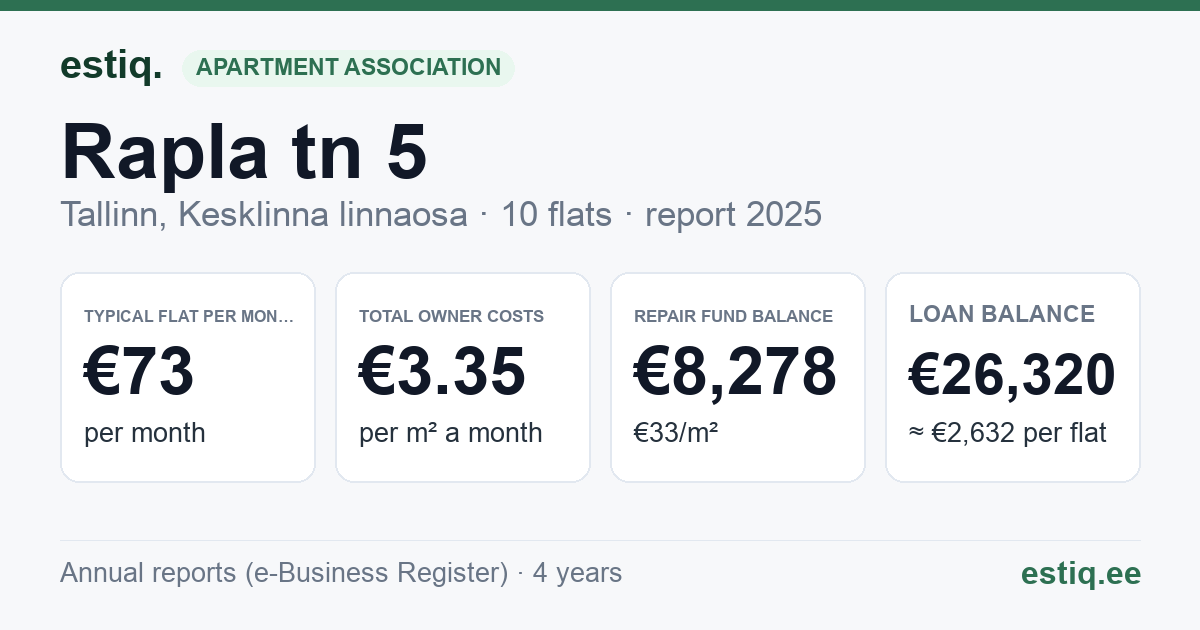Click the €3.35 value

[x=442, y=371]
